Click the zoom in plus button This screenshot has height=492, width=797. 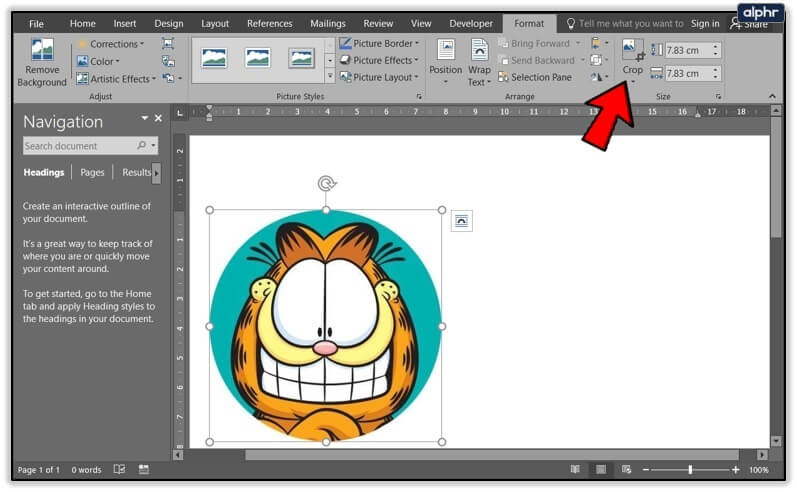[x=735, y=470]
